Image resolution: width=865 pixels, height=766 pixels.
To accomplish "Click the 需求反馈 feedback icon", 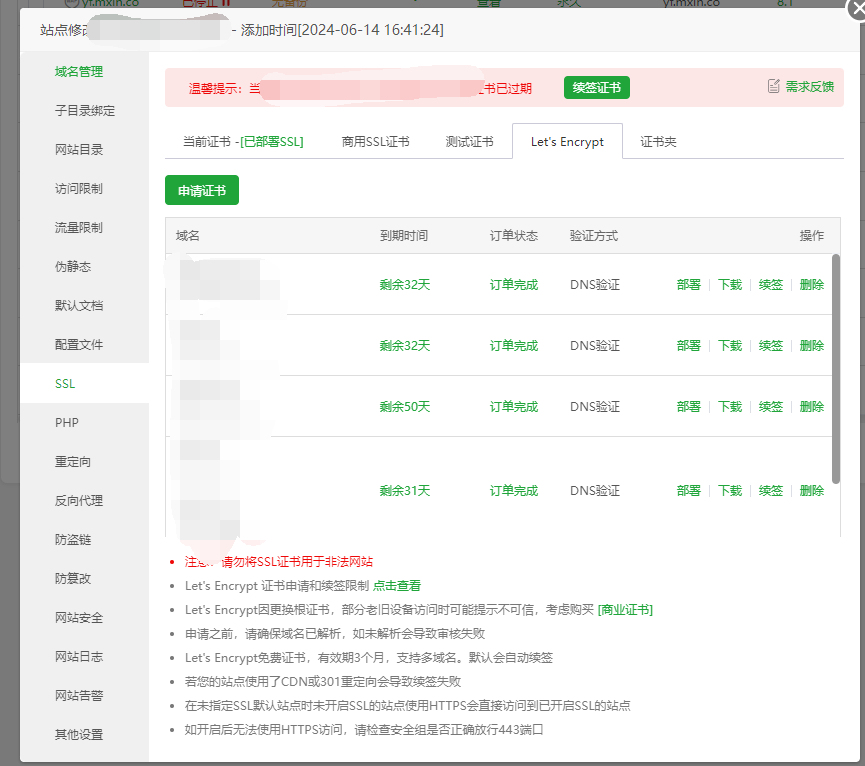I will pos(773,87).
